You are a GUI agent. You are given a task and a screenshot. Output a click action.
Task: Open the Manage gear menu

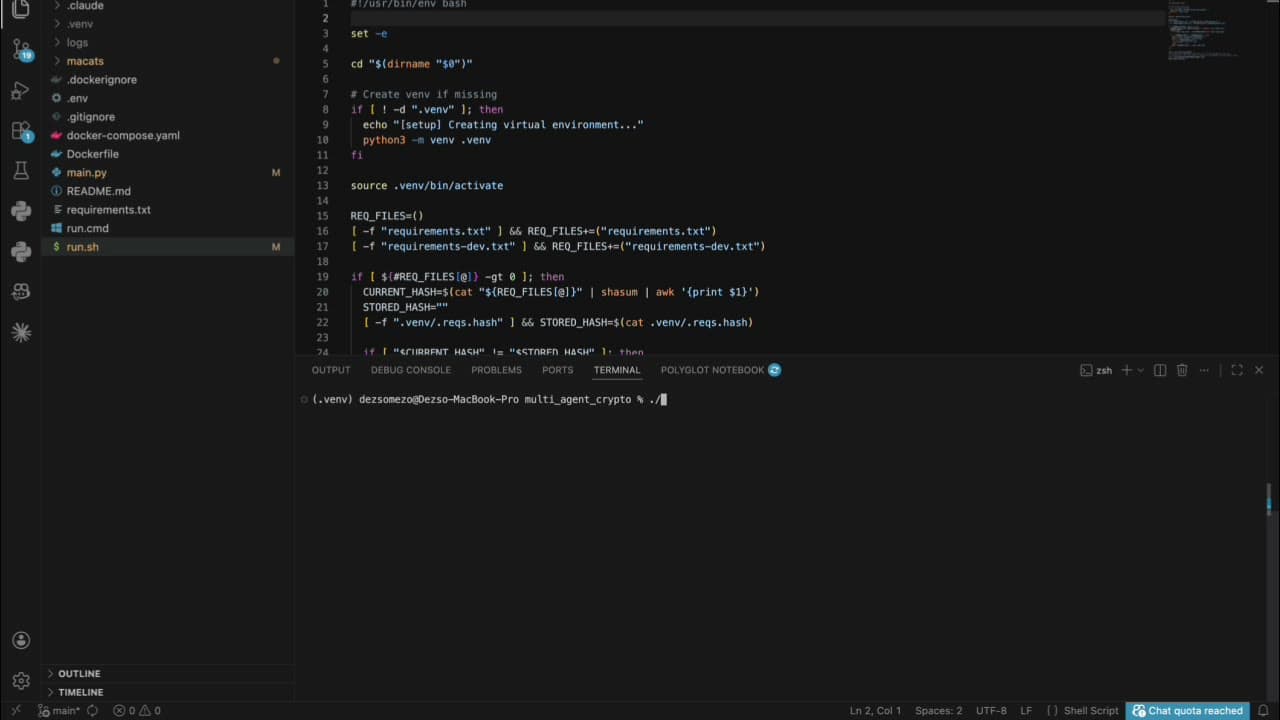(x=21, y=681)
